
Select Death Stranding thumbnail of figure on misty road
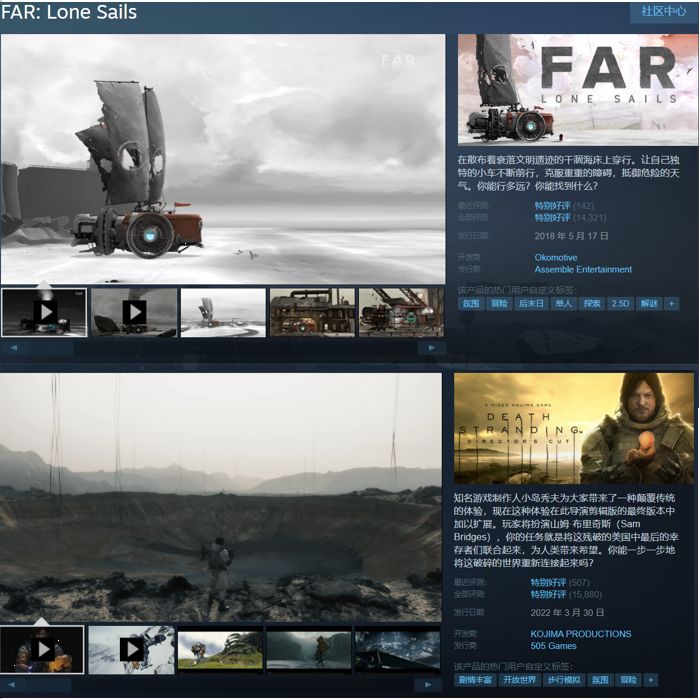pyautogui.click(x=309, y=649)
